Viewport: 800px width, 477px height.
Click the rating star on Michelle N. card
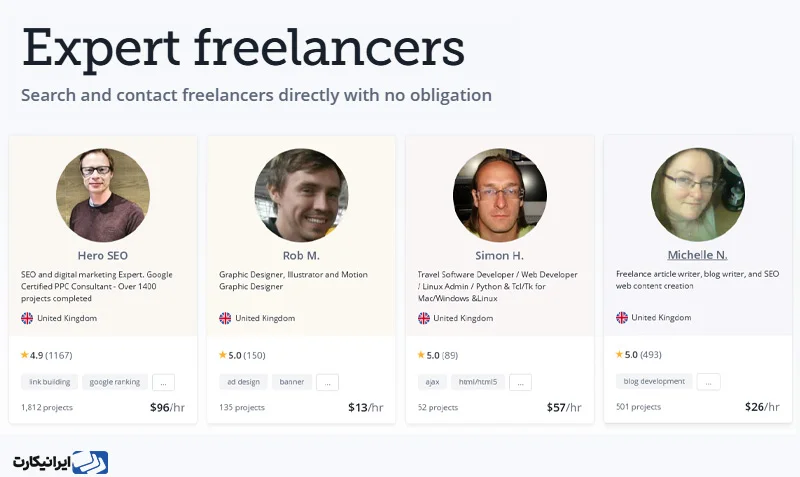tap(619, 354)
